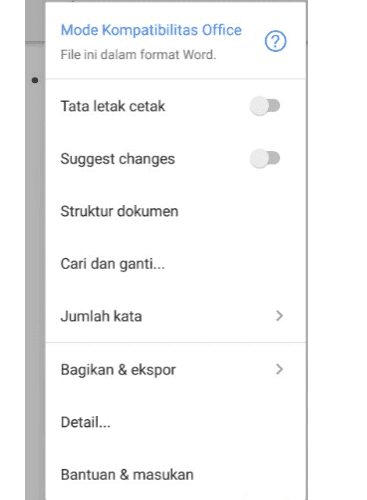Open the Jumlah kata entry

[x=176, y=316]
